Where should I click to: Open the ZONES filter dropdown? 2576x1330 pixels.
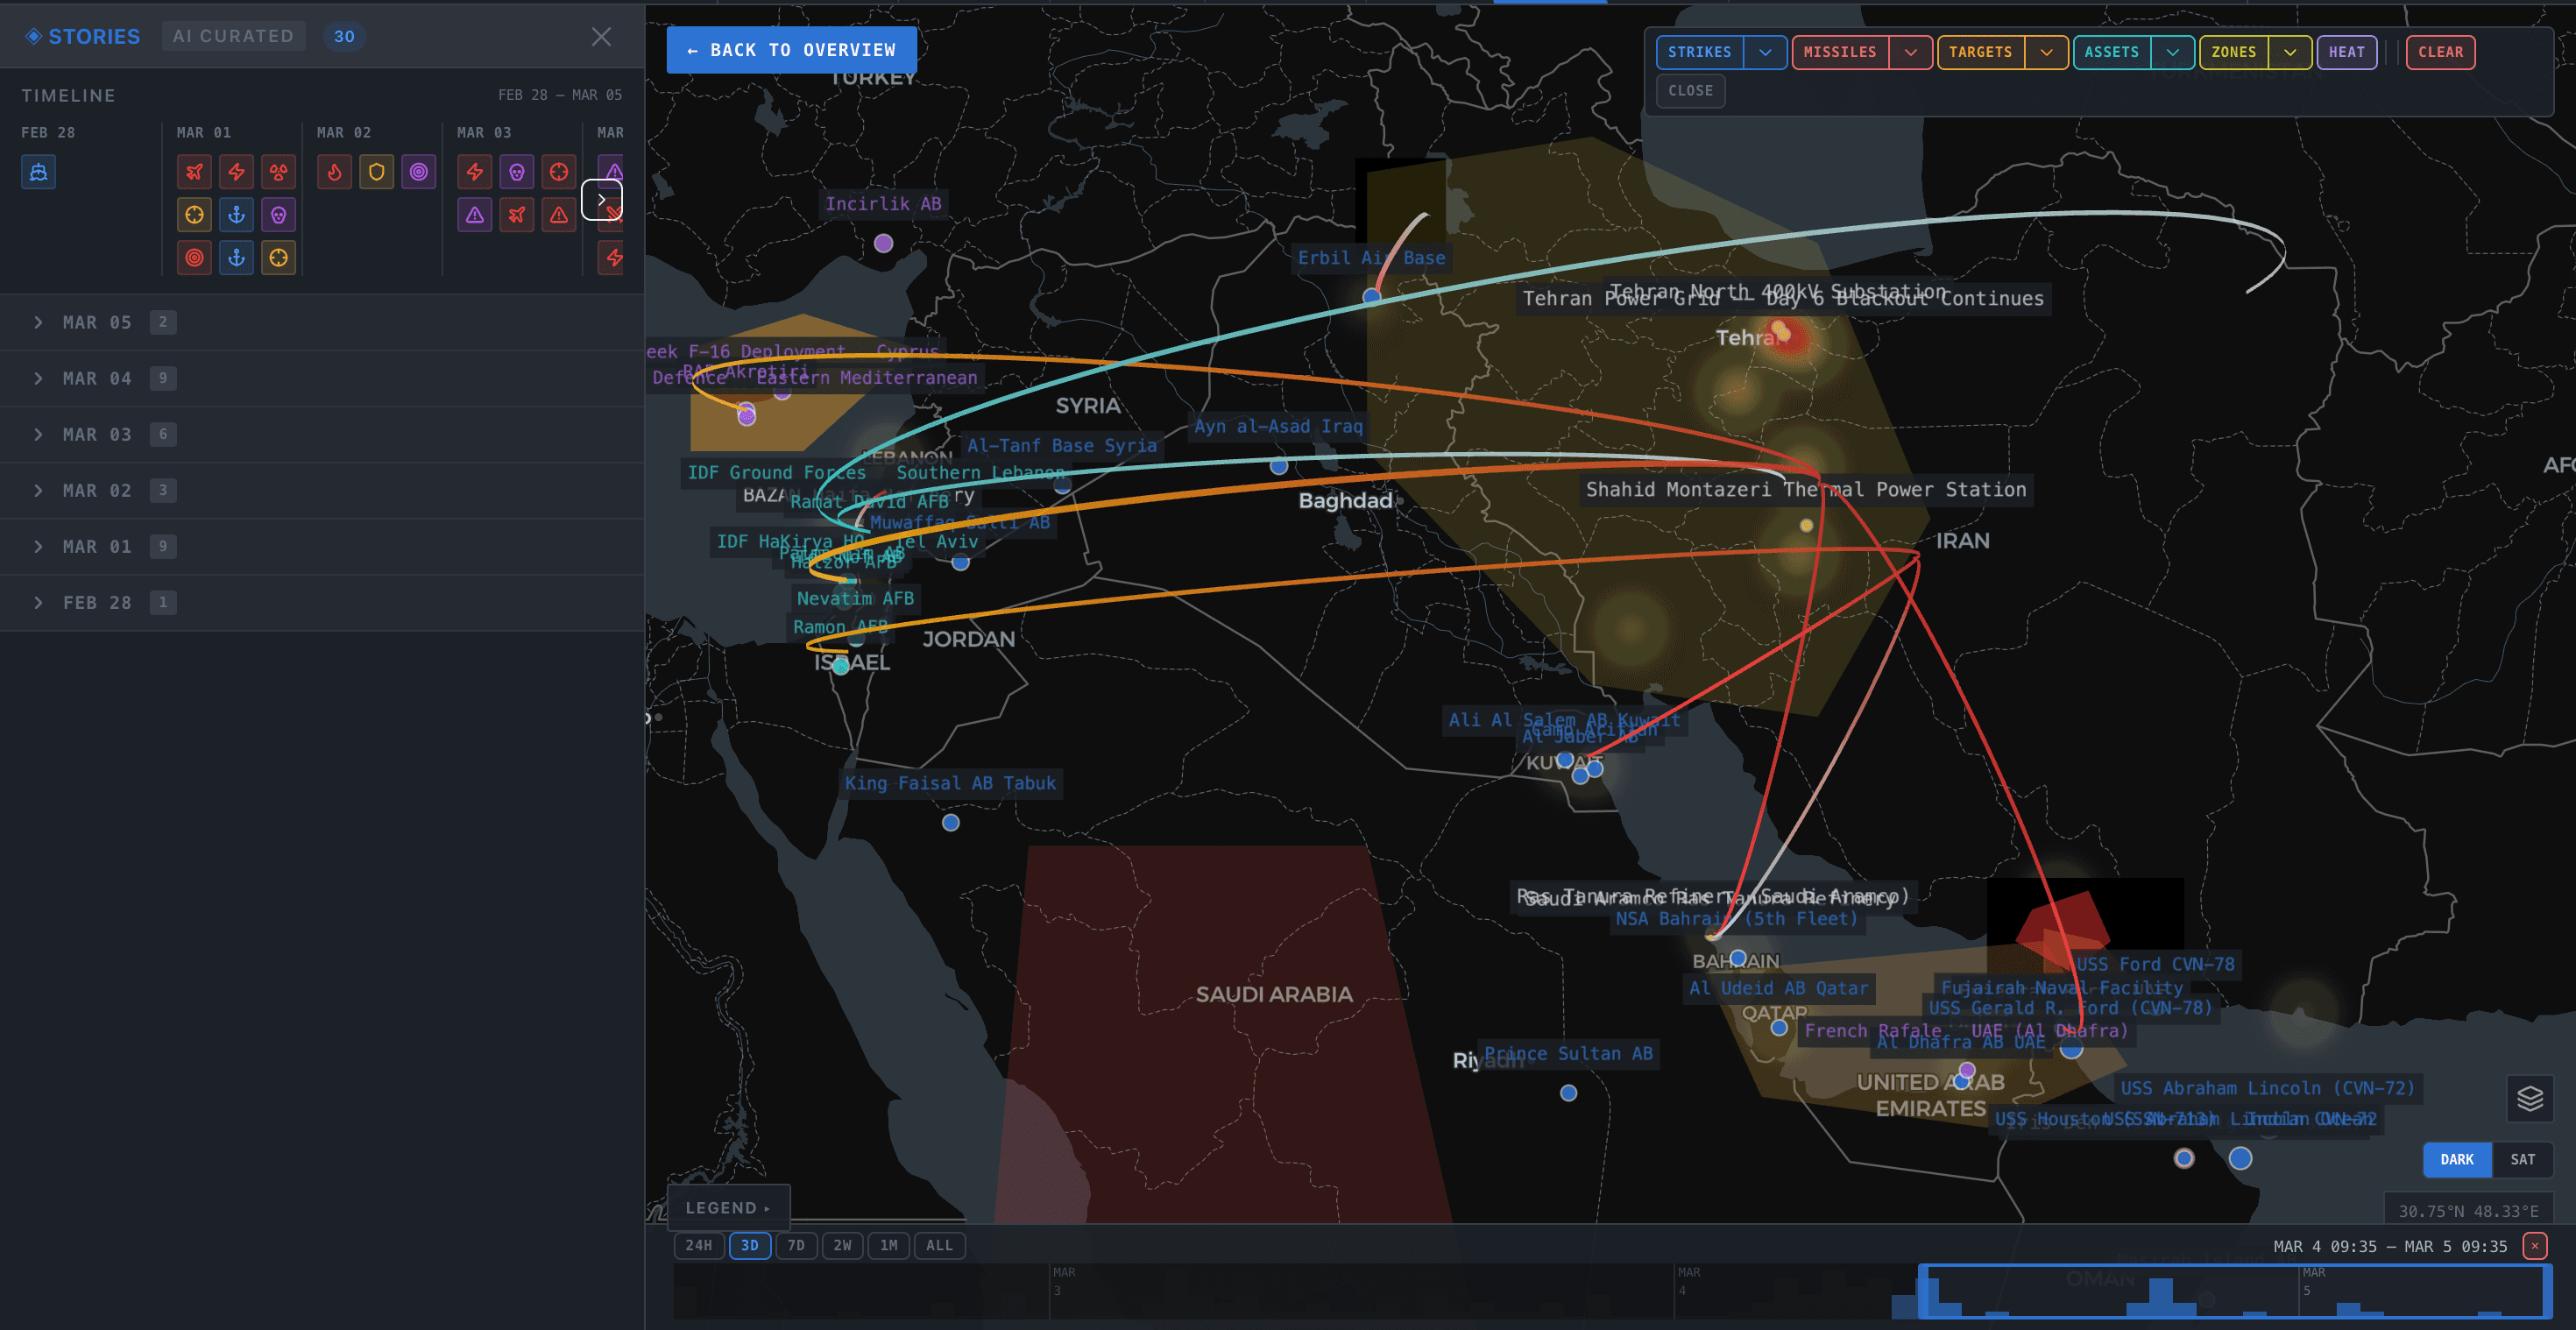2291,52
